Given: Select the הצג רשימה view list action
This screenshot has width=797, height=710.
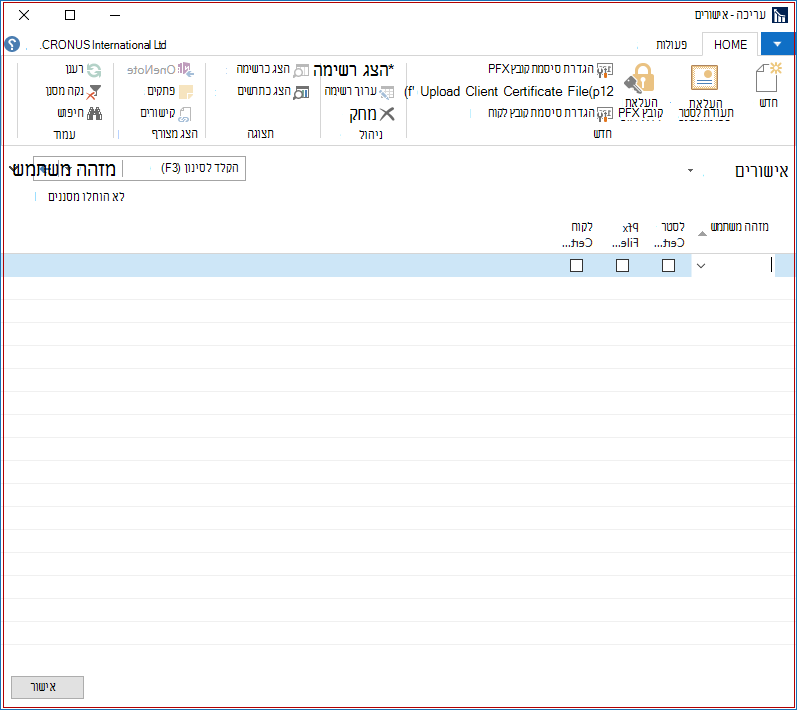Looking at the screenshot, I should pos(354,70).
